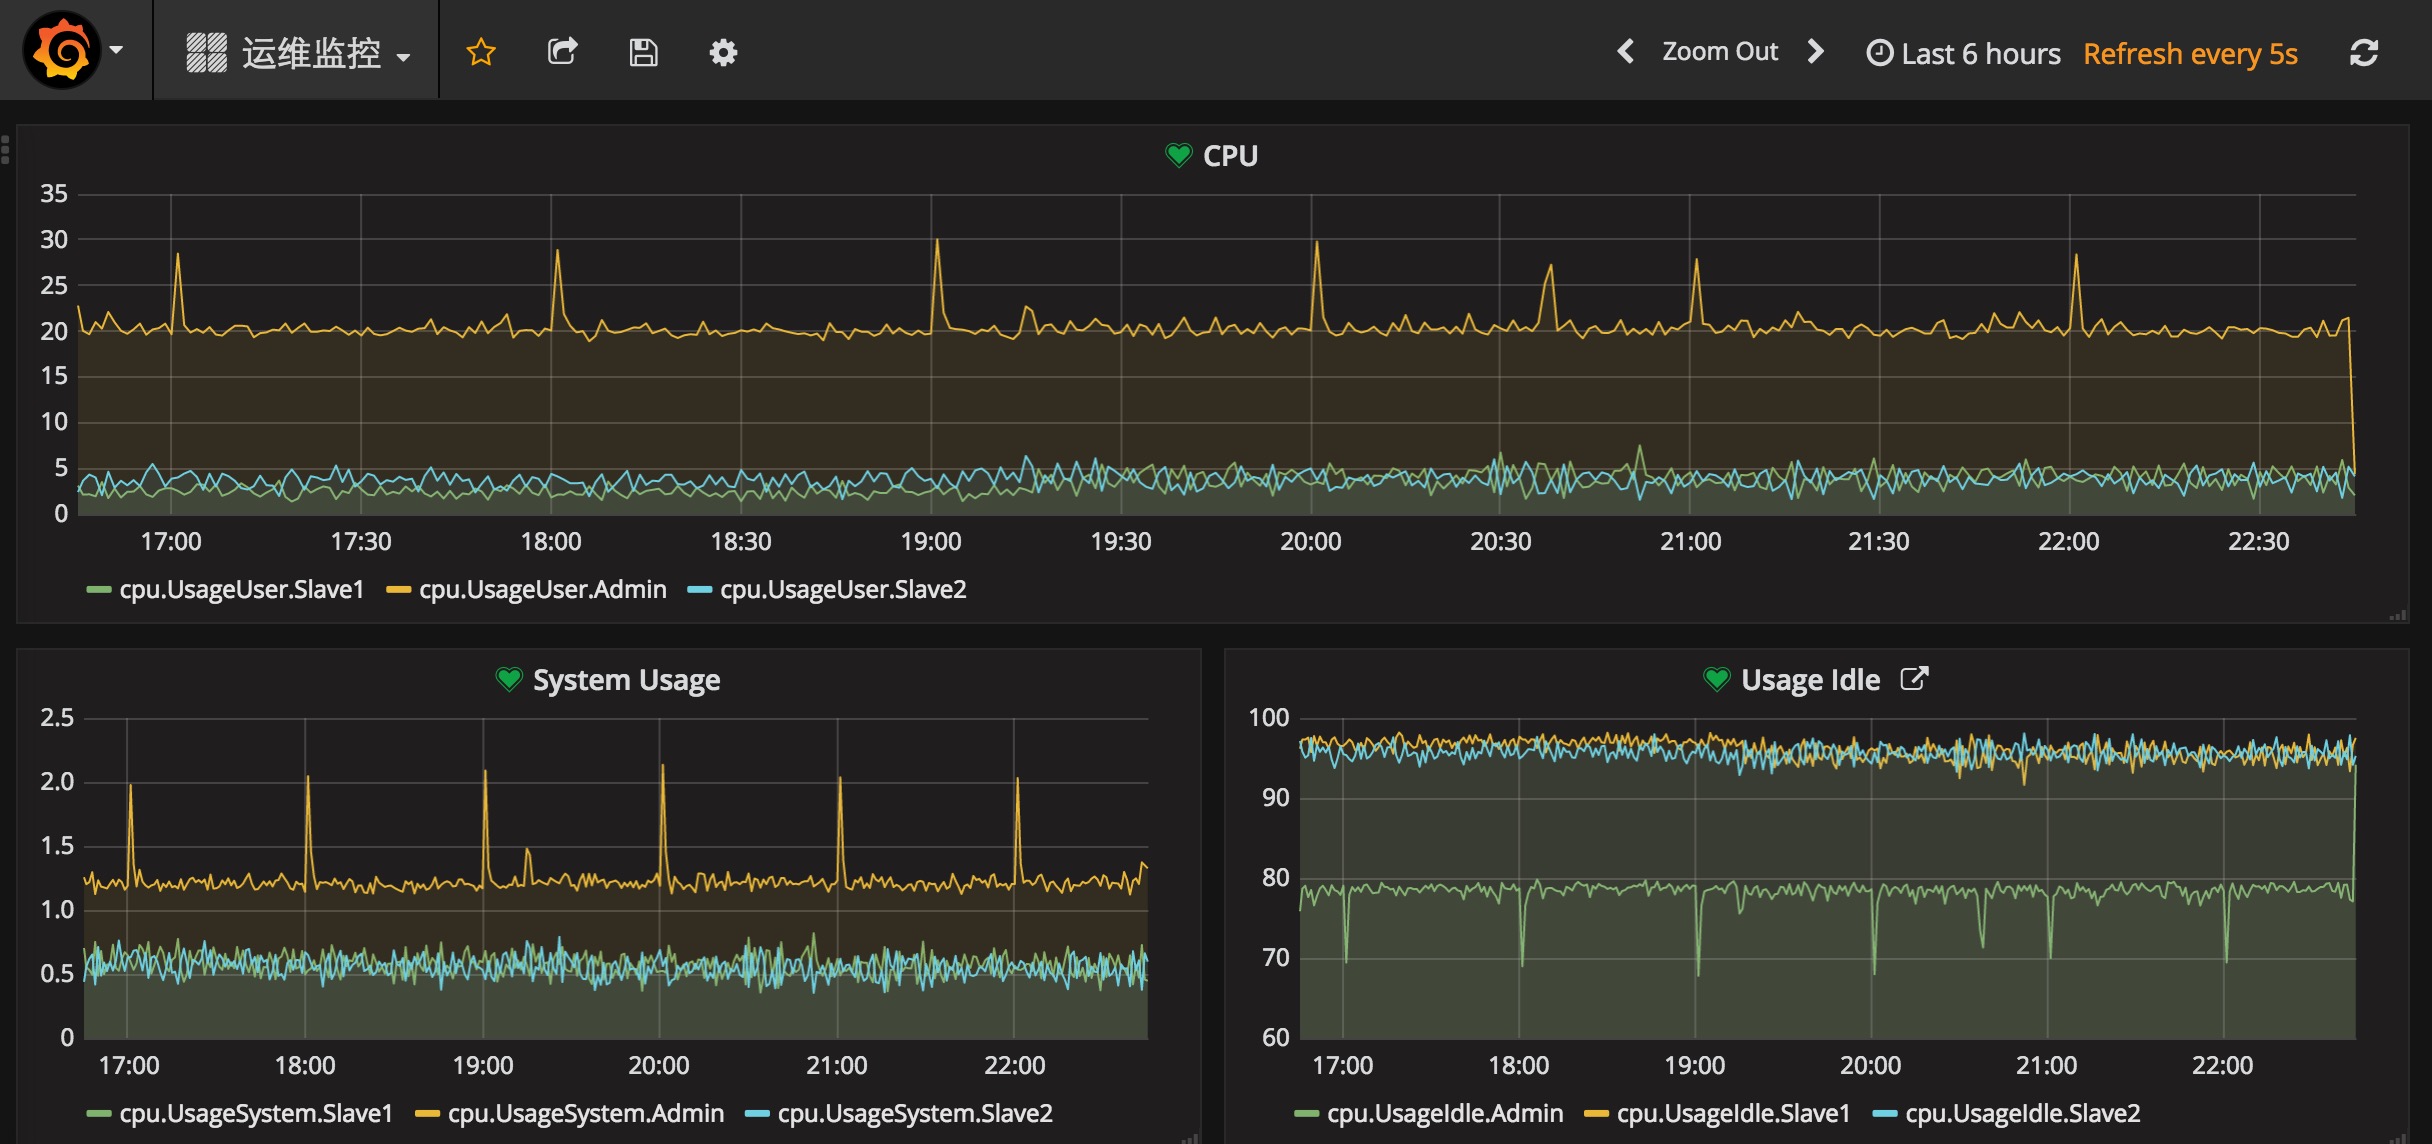Toggle cpu.UsageSystem.Admin series in legend

tap(586, 1113)
